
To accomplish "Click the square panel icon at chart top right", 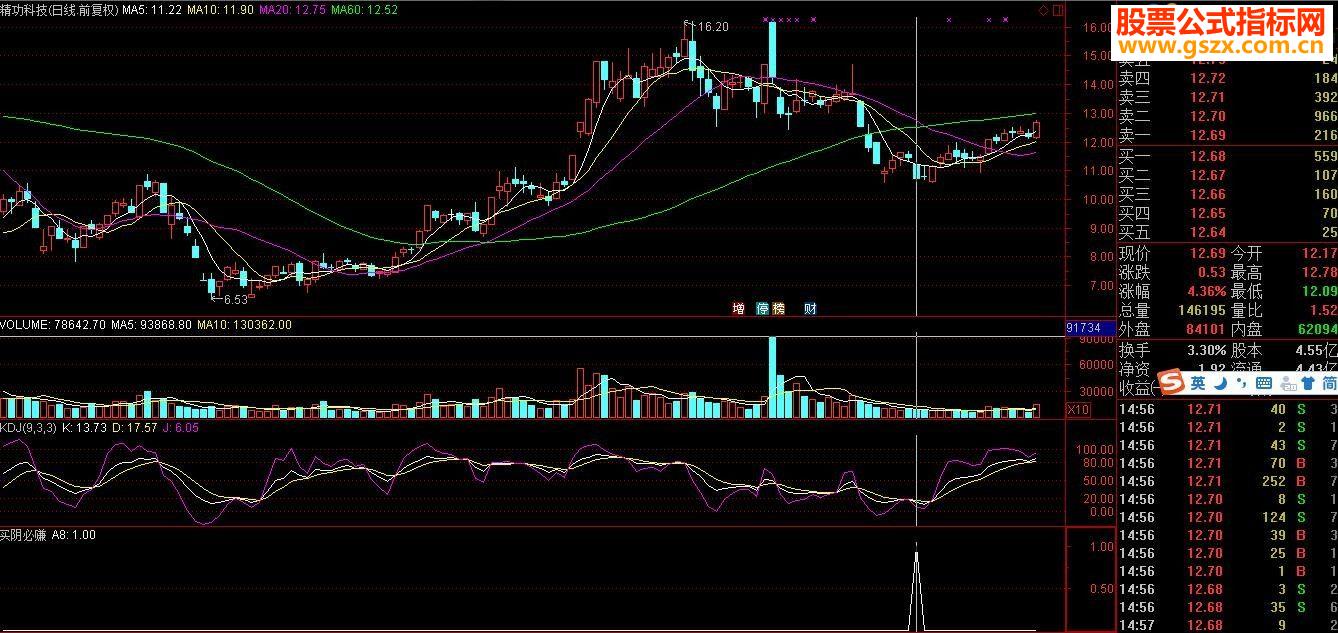I will 1058,10.
